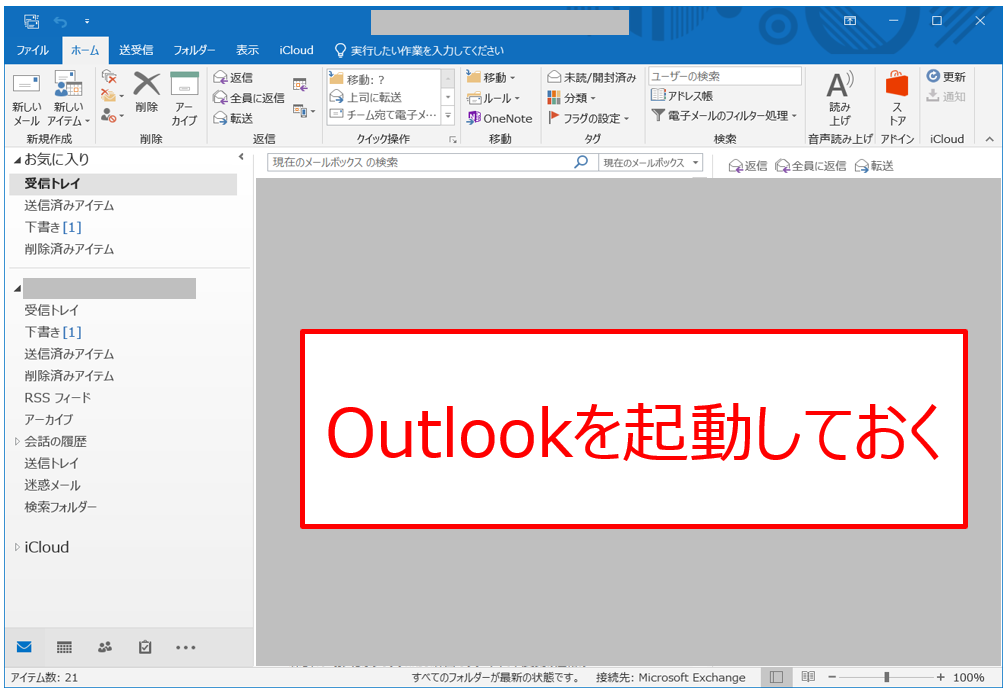The height and width of the screenshot is (693, 1008).
Task: Click the 読み上げ read aloud button
Action: (840, 98)
